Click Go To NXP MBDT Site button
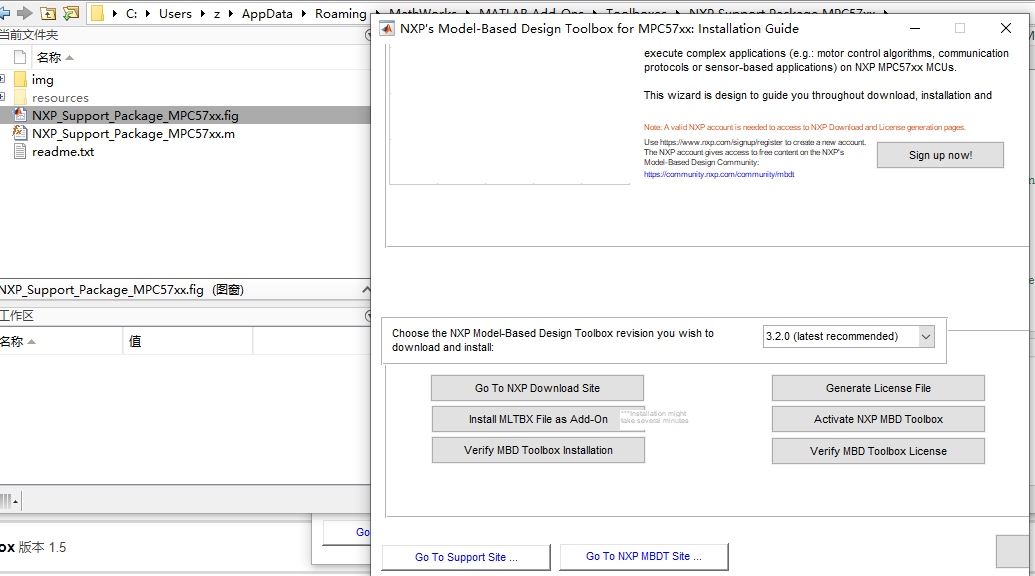 point(644,556)
